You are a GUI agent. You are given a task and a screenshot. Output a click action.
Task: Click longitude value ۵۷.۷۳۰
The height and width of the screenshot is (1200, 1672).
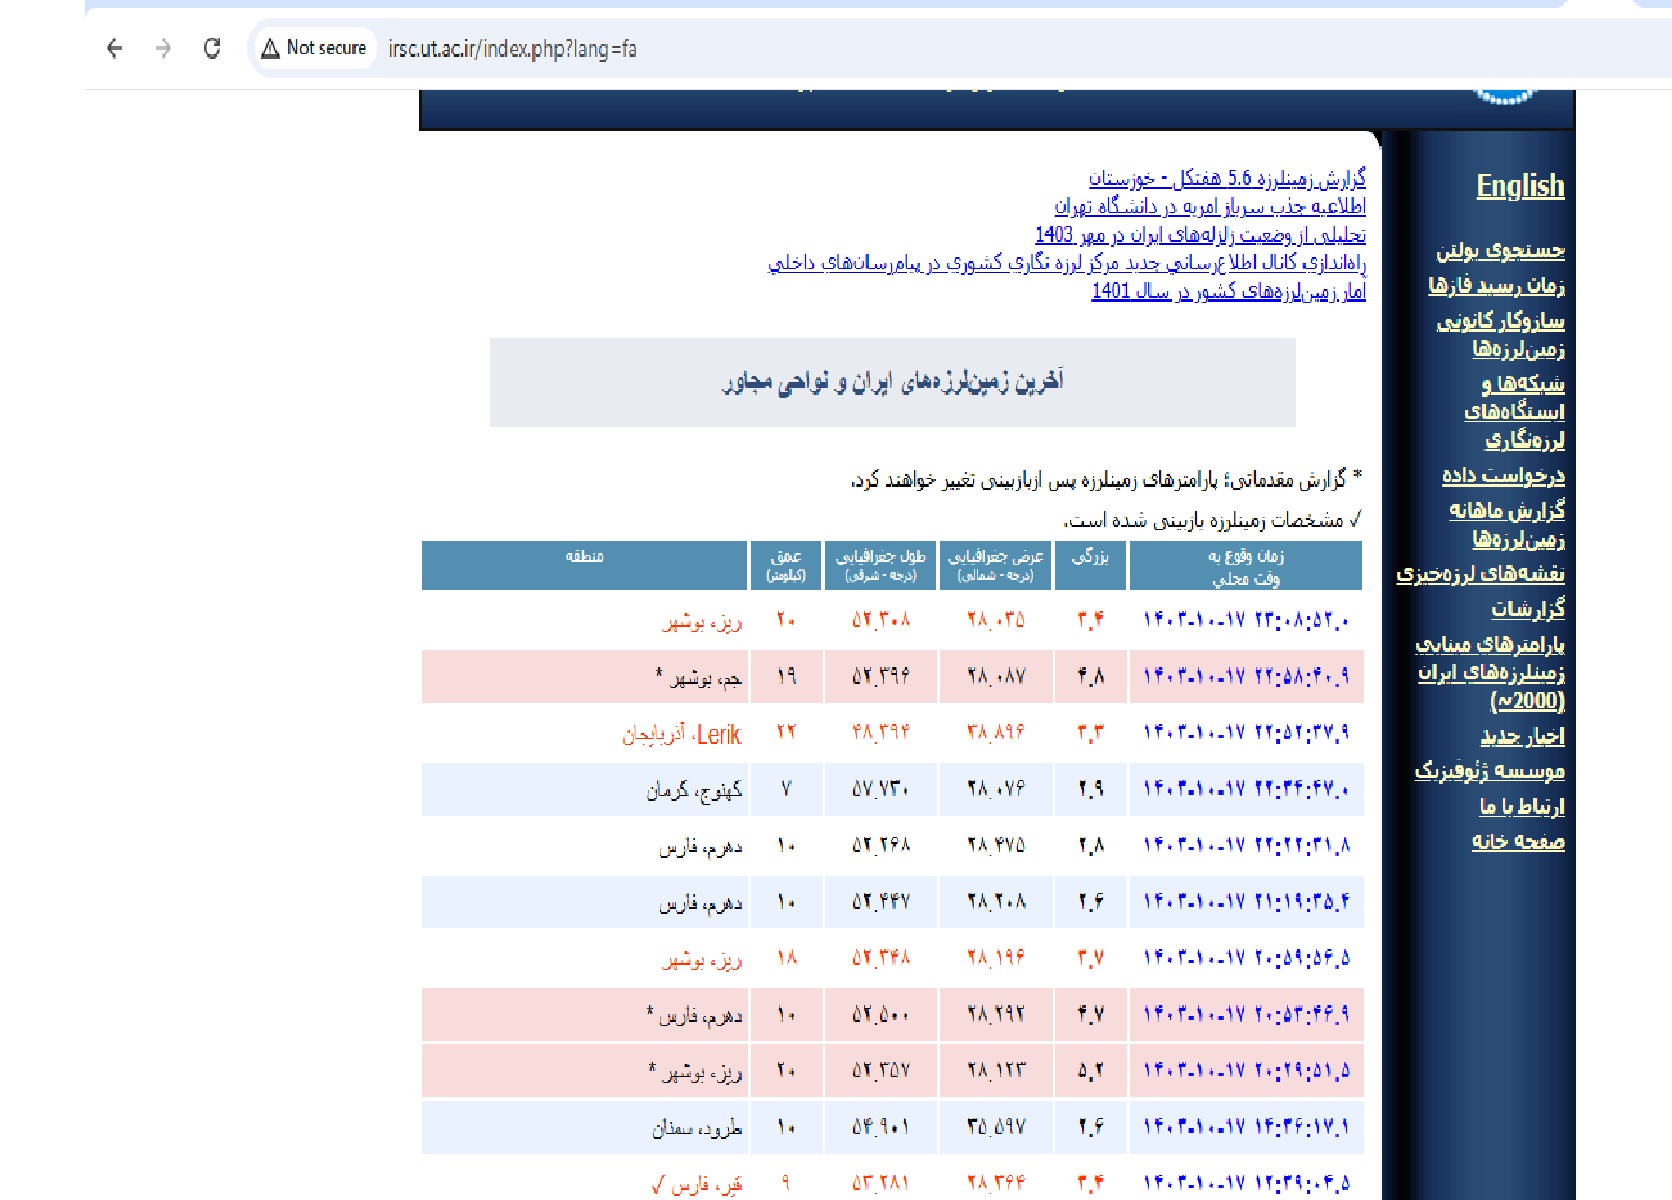[880, 790]
